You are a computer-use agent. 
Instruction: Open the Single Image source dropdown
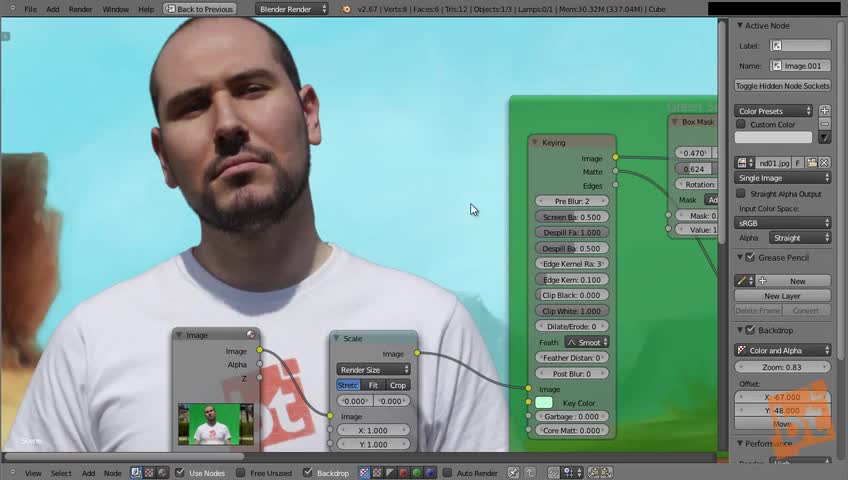pos(783,178)
